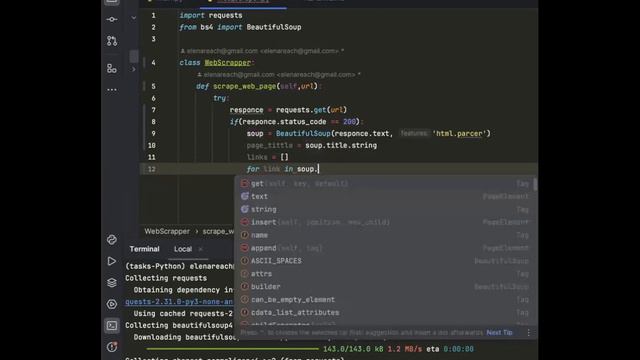Image resolution: width=640 pixels, height=360 pixels.
Task: Open the Commit tool window icon
Action: coord(112,19)
